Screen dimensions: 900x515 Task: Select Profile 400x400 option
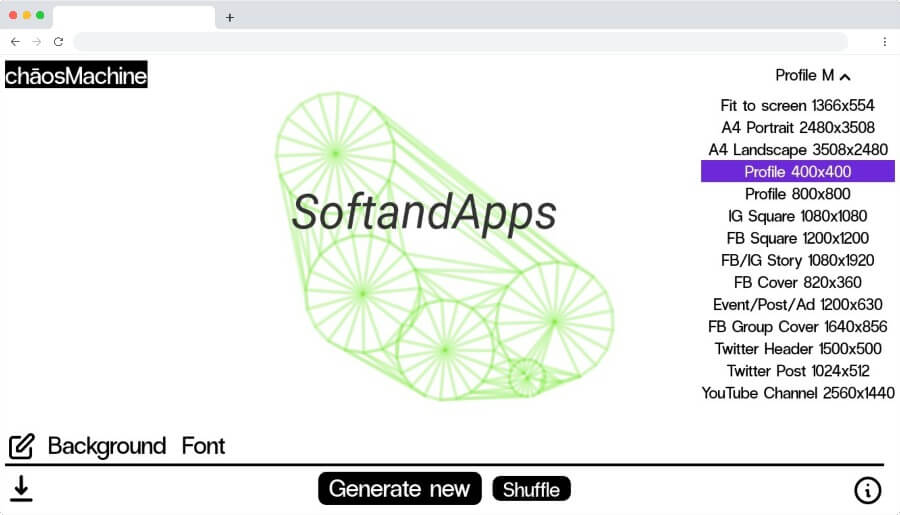point(797,172)
